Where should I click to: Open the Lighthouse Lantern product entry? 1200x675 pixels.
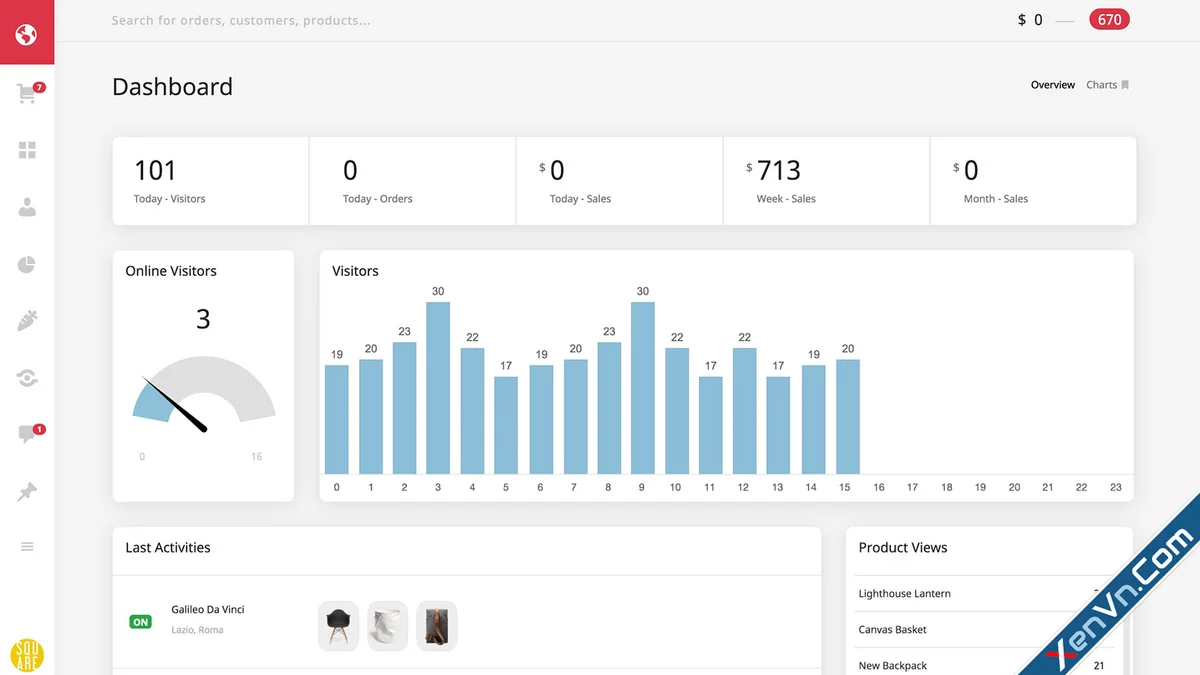coord(904,593)
